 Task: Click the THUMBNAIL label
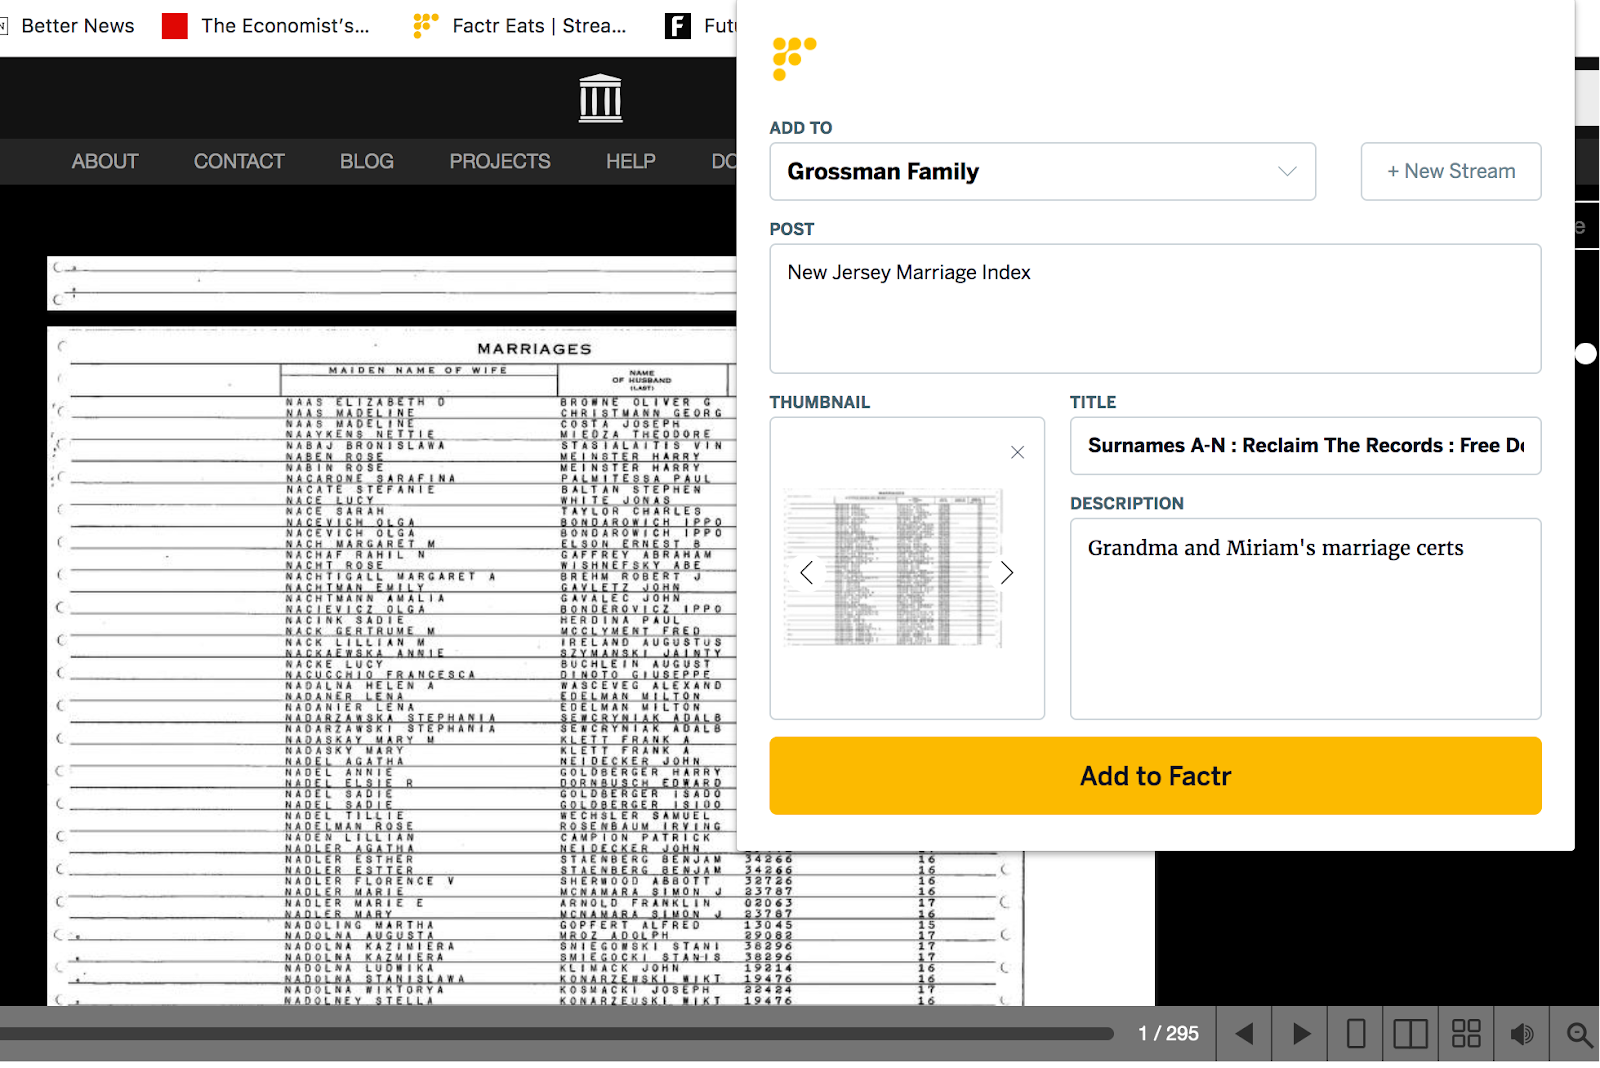coord(820,402)
